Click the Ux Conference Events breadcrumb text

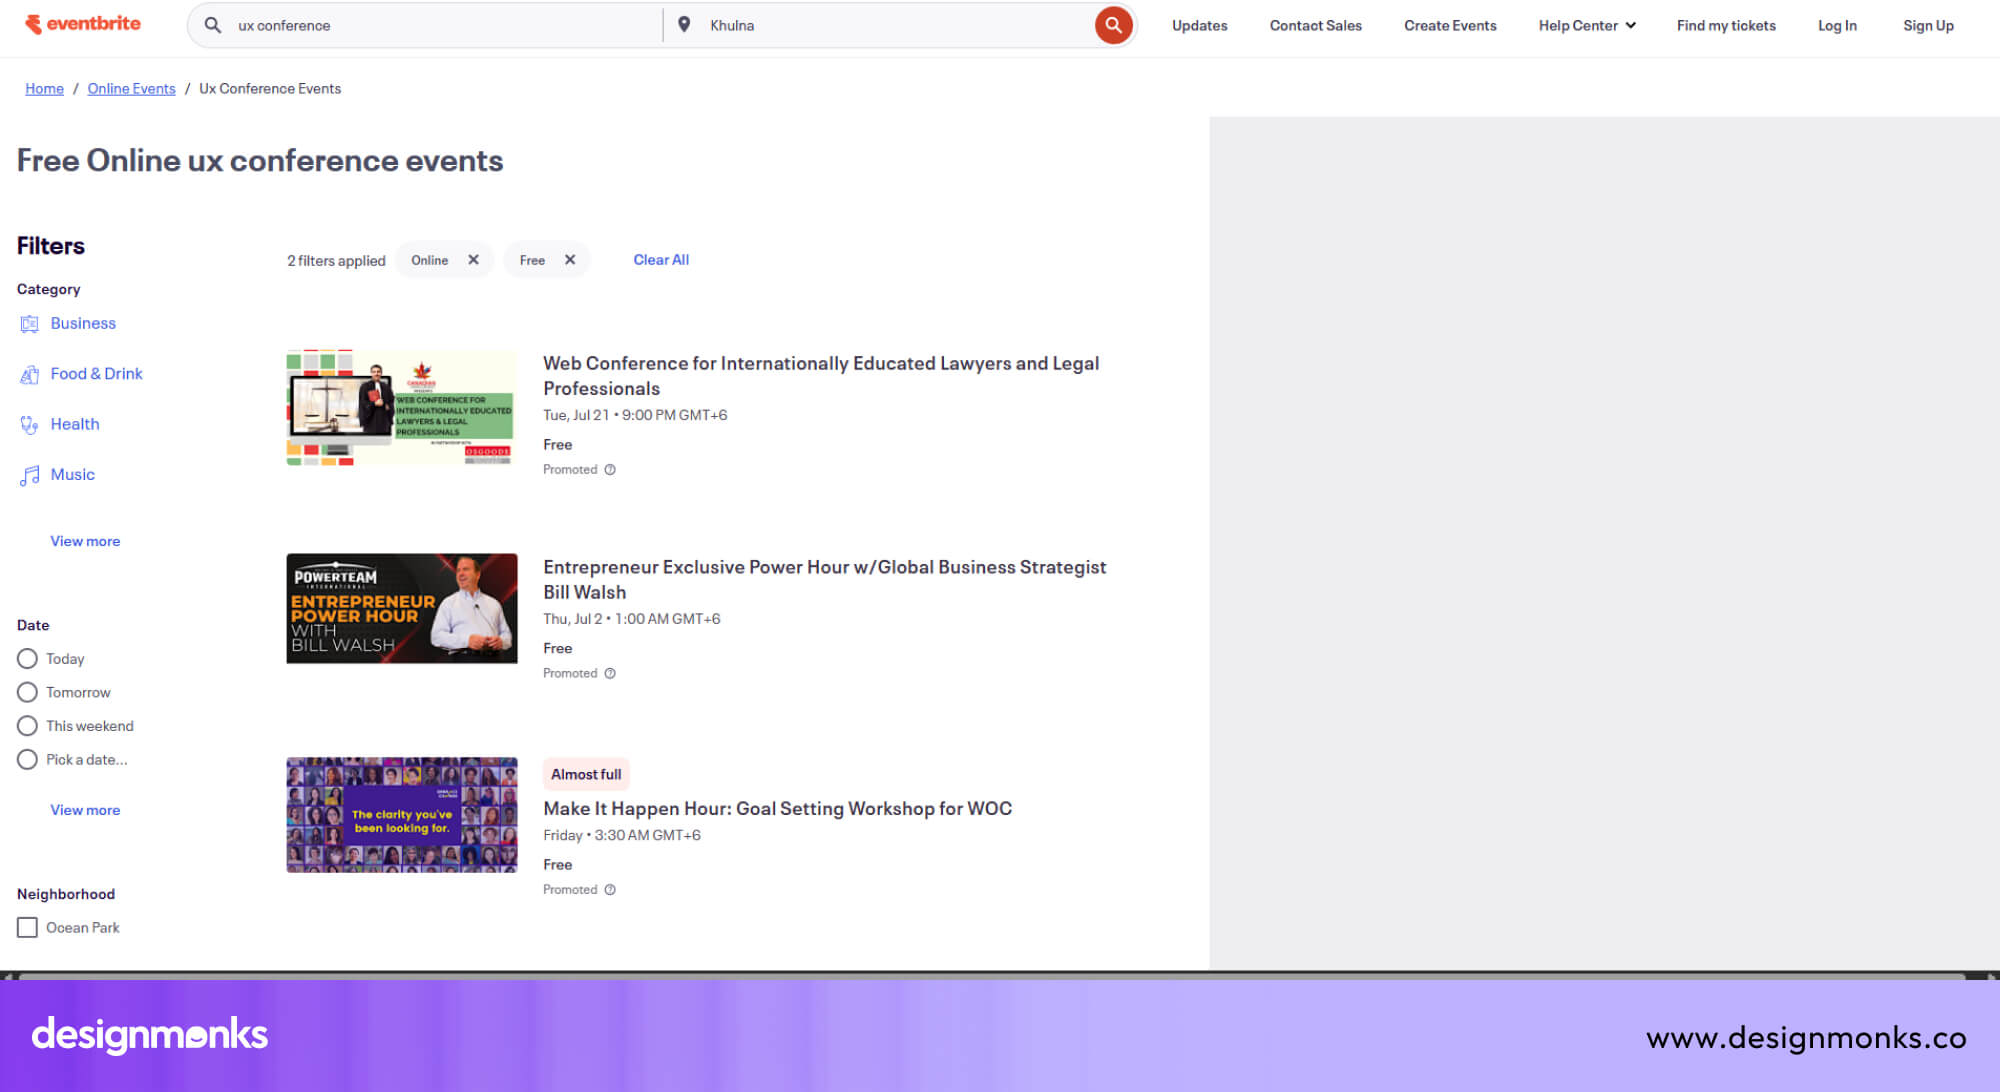tap(270, 89)
